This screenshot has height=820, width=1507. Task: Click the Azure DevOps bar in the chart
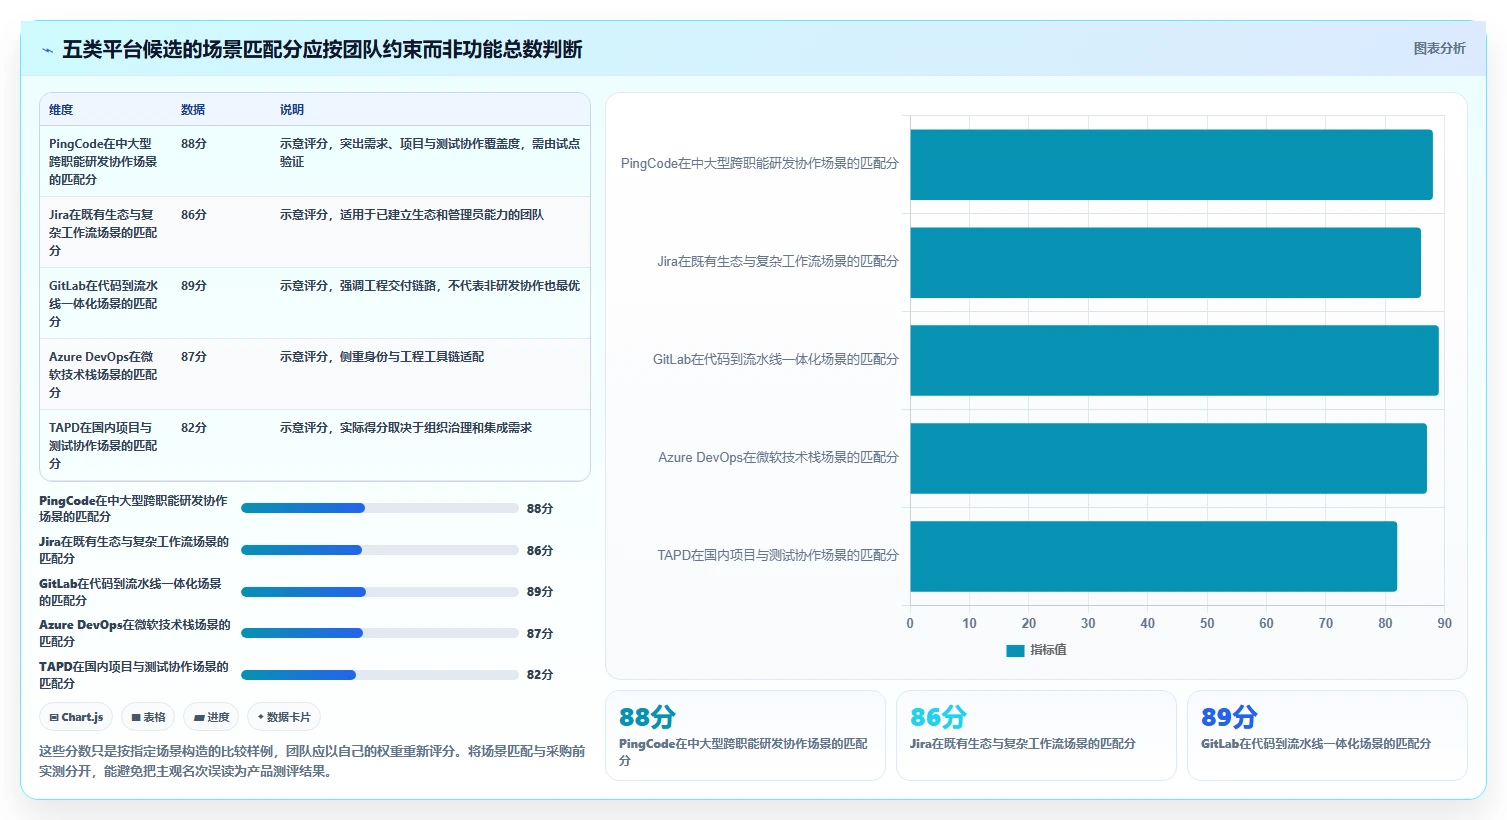point(1168,458)
